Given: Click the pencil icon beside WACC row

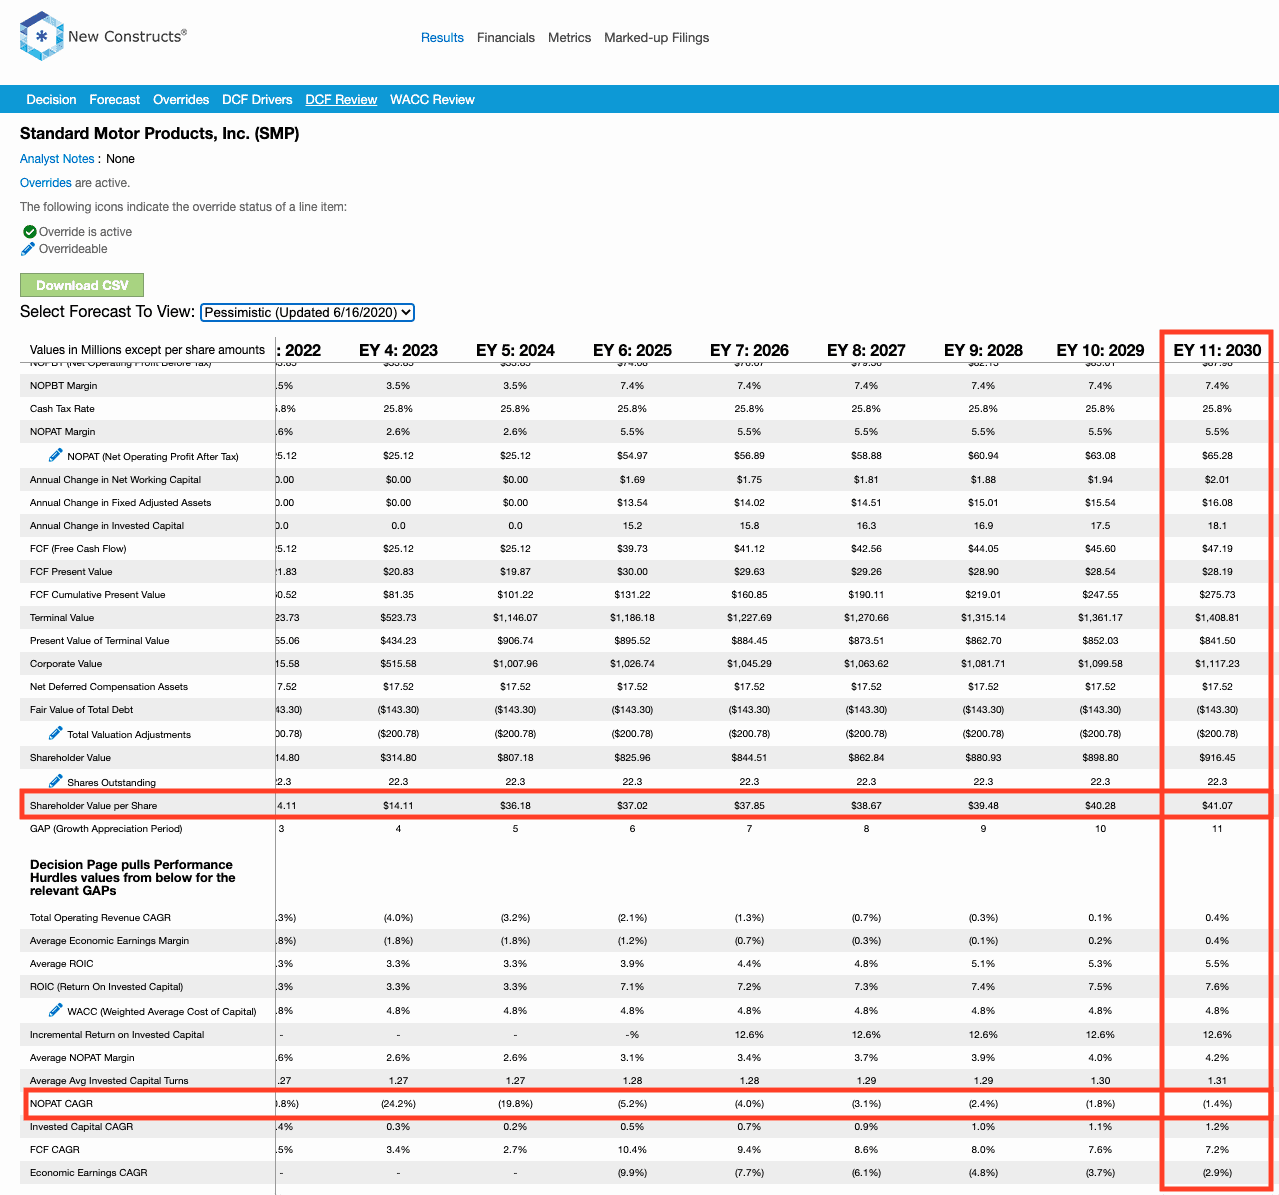Looking at the screenshot, I should [x=56, y=1010].
